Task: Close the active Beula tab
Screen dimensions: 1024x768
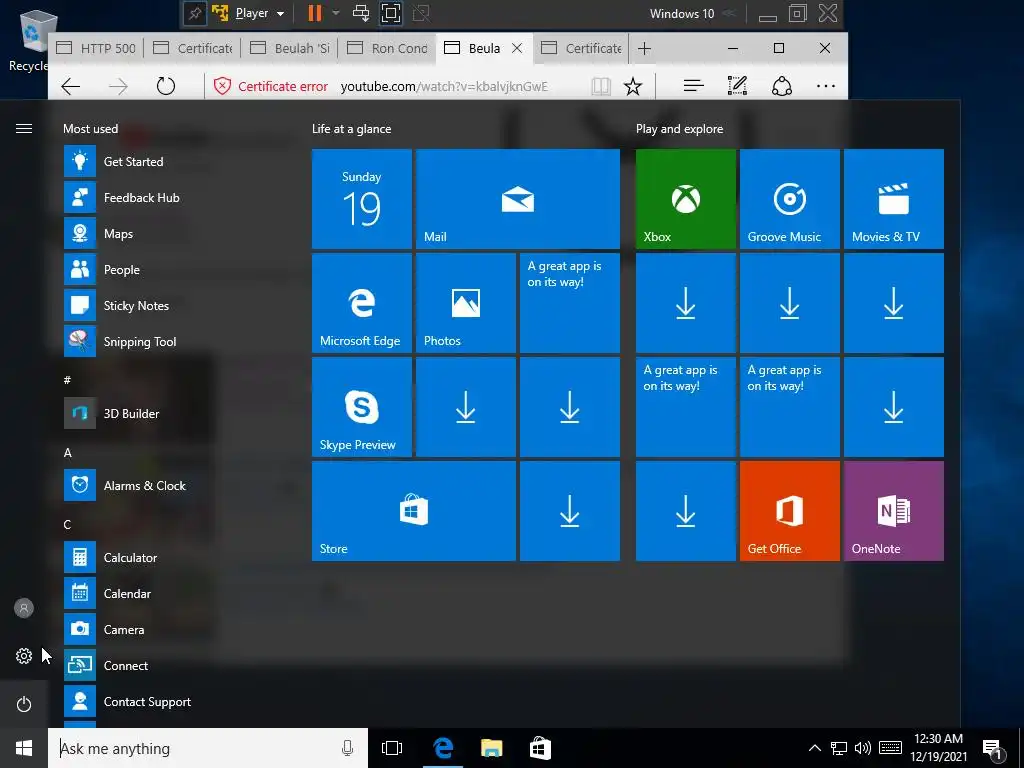Action: click(517, 48)
